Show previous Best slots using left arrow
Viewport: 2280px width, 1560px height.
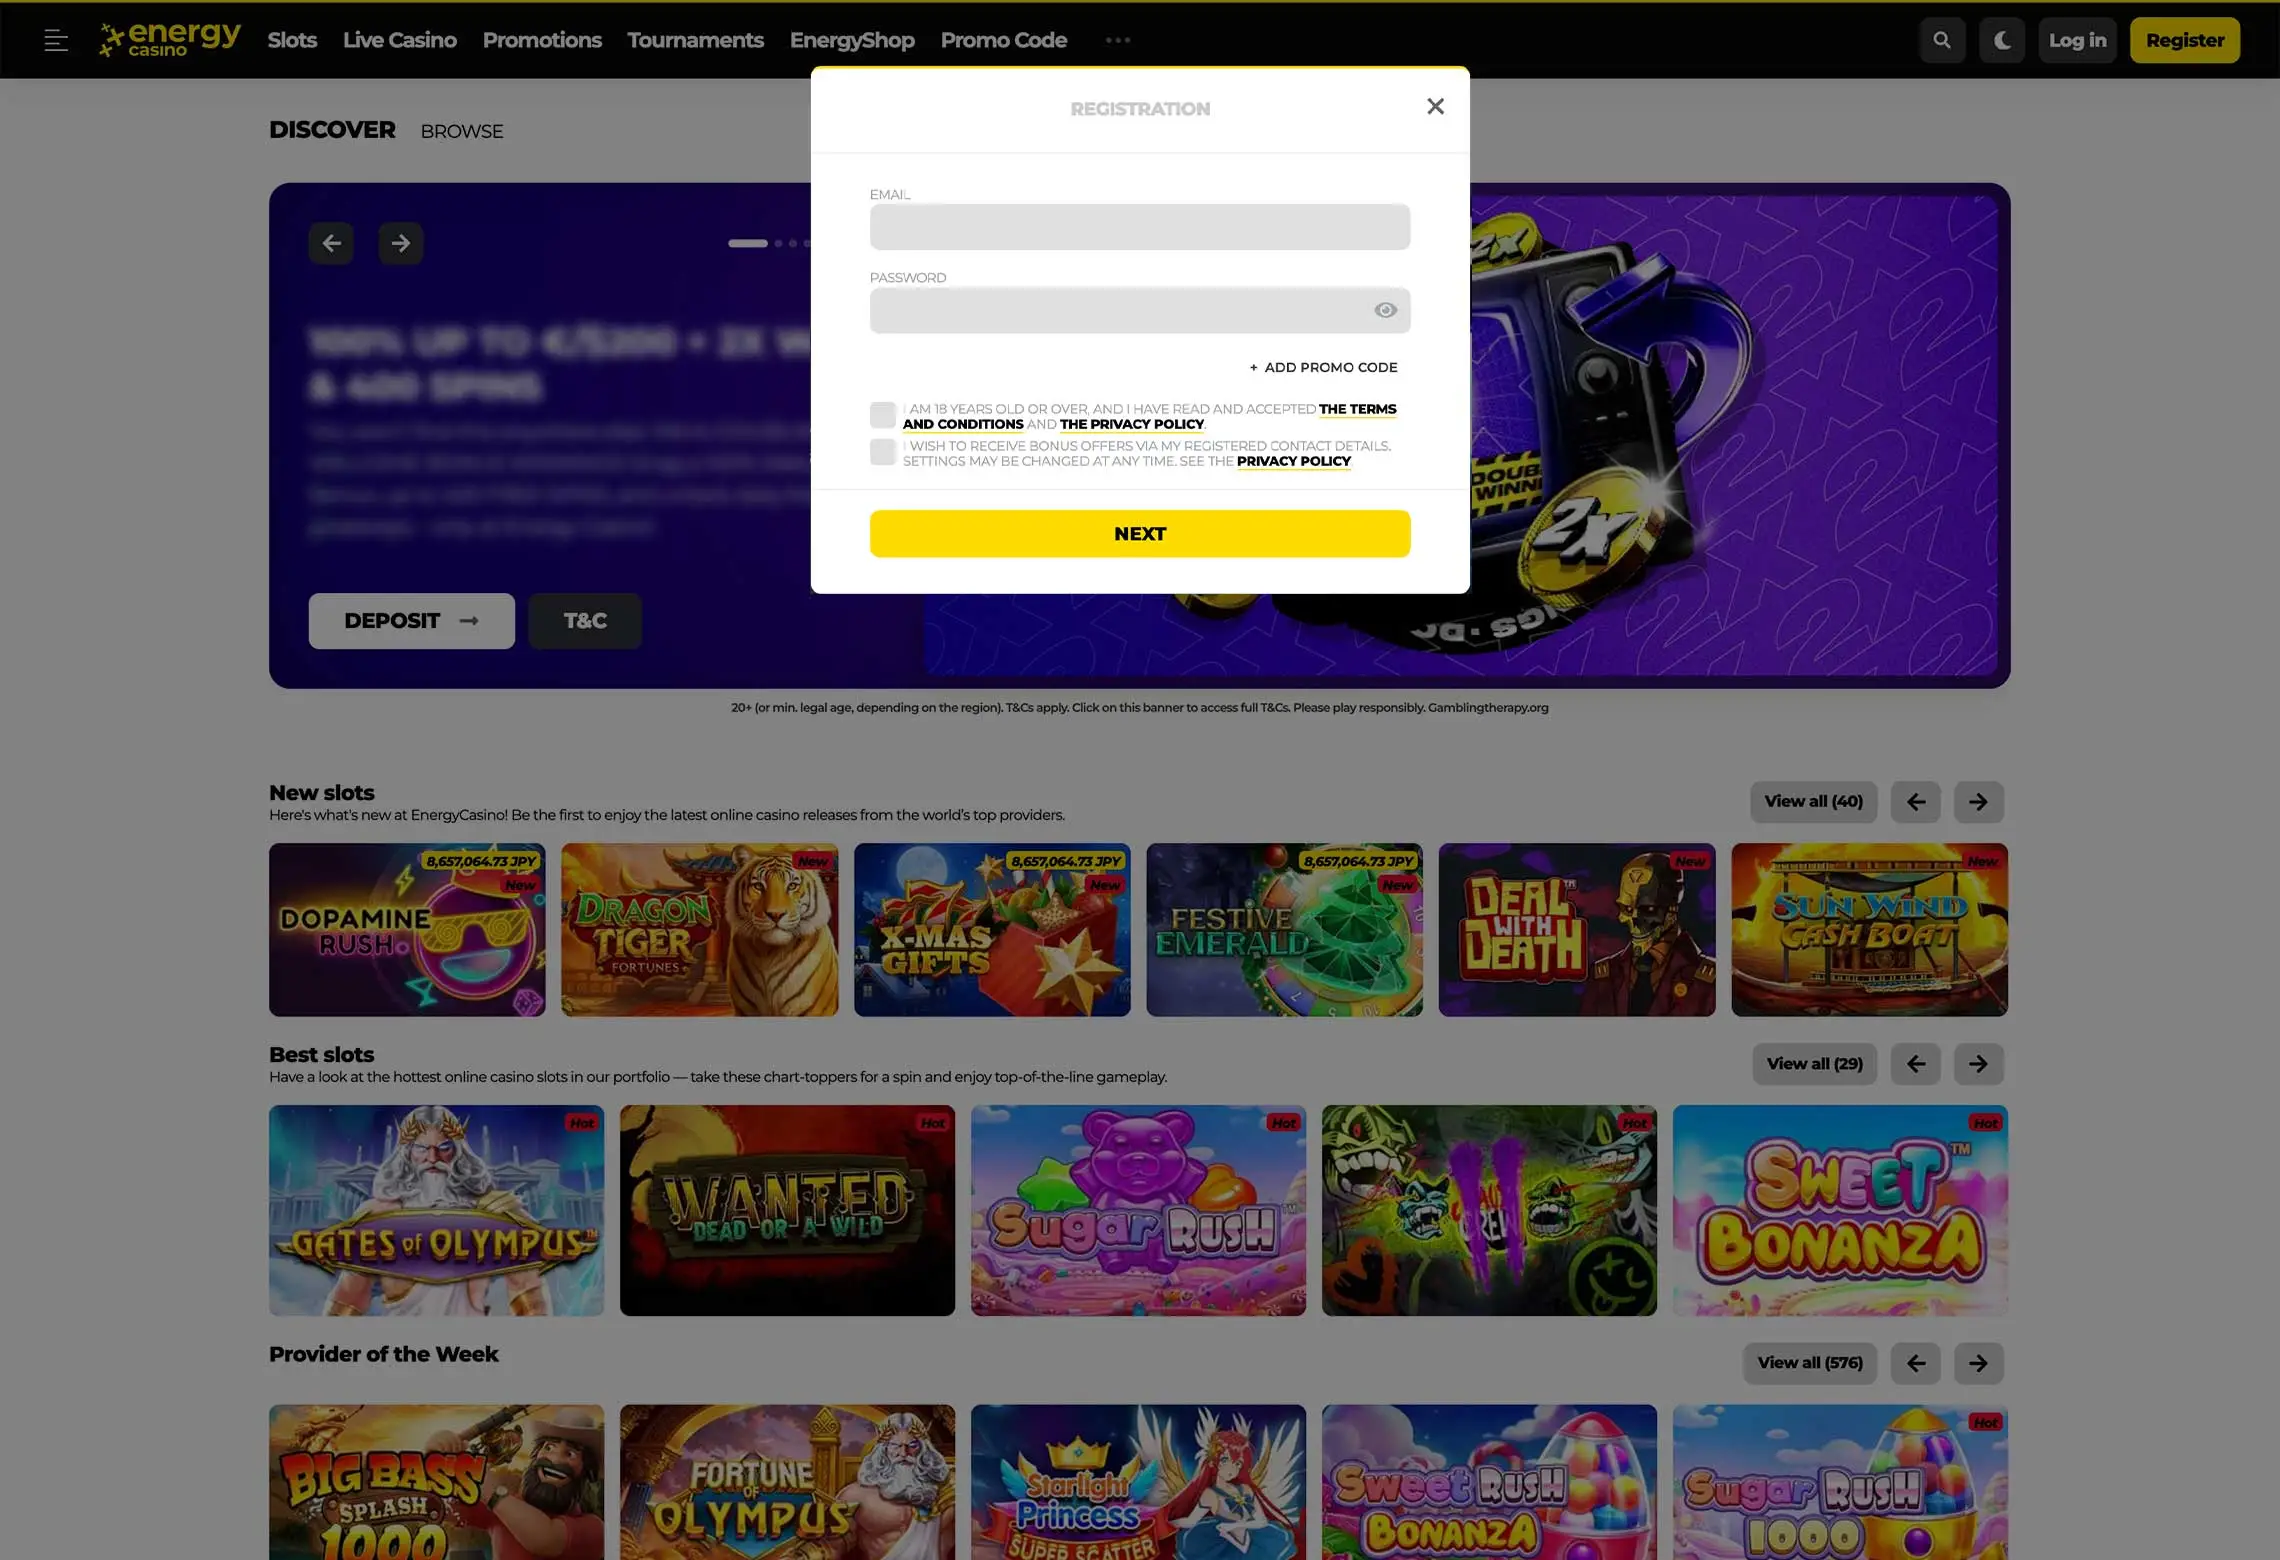(x=1915, y=1064)
